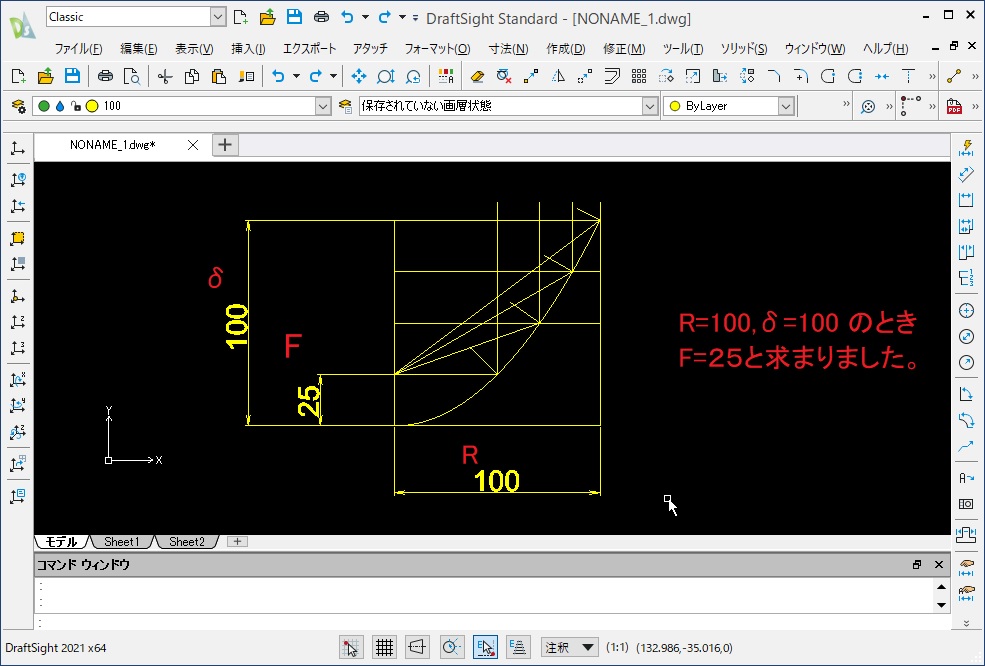Select the Line draw tool icon
Viewport: 985px width, 666px height.
[x=954, y=77]
